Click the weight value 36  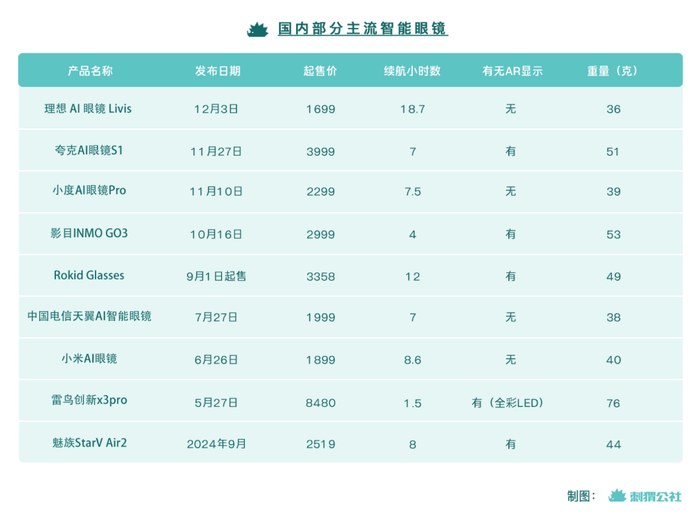pos(613,109)
